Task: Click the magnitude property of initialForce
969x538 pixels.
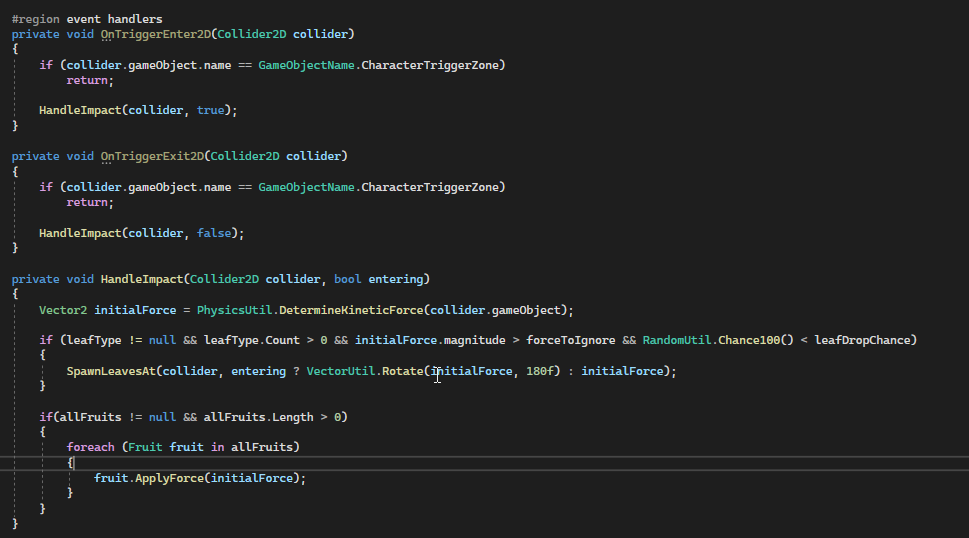Action: point(472,340)
